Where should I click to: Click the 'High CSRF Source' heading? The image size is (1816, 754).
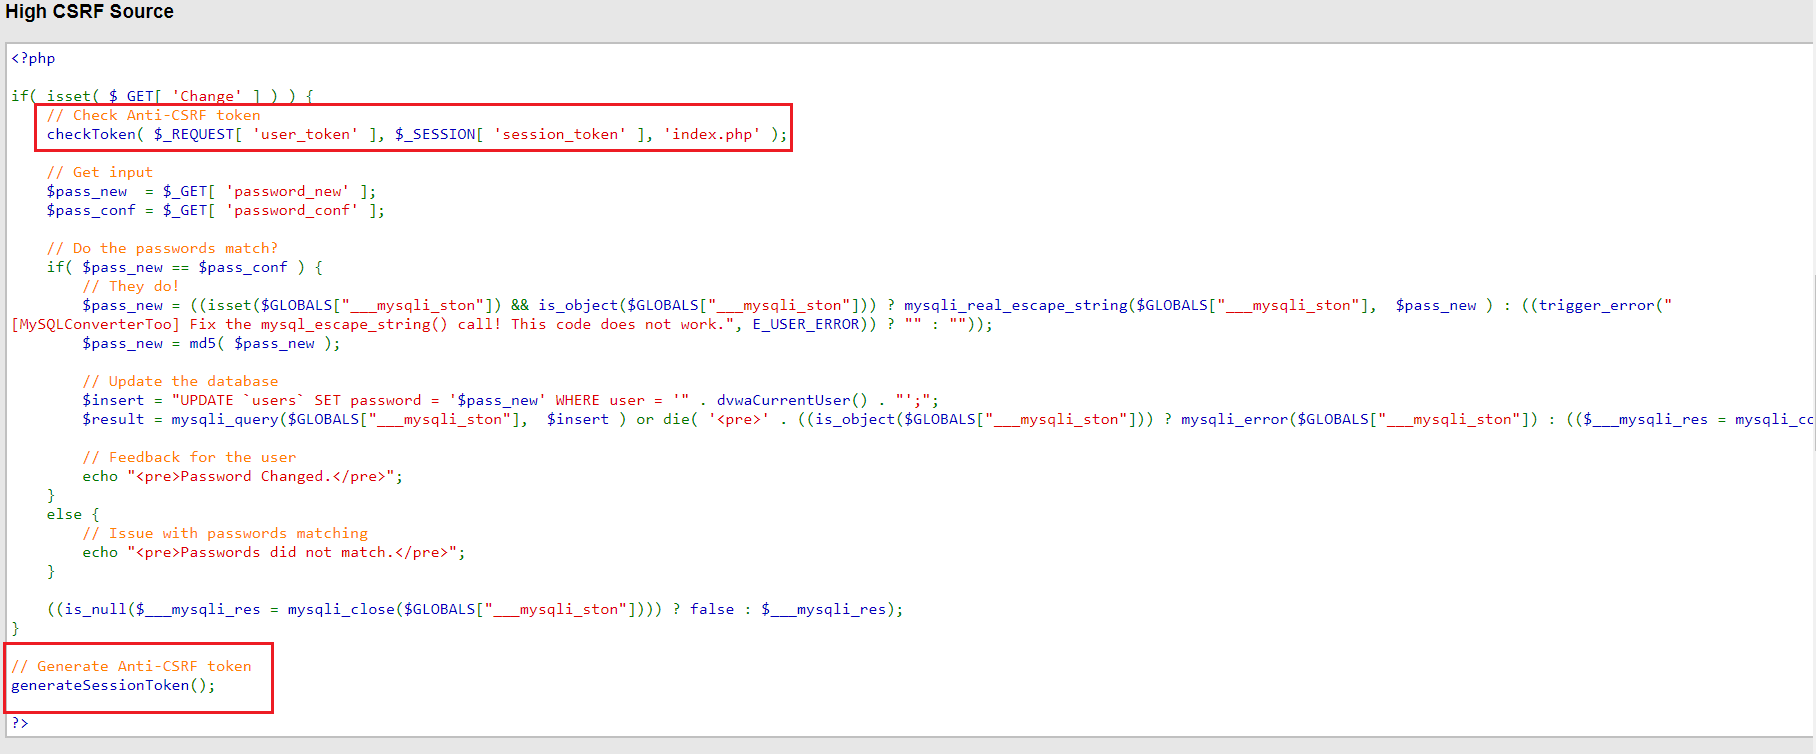click(x=89, y=12)
